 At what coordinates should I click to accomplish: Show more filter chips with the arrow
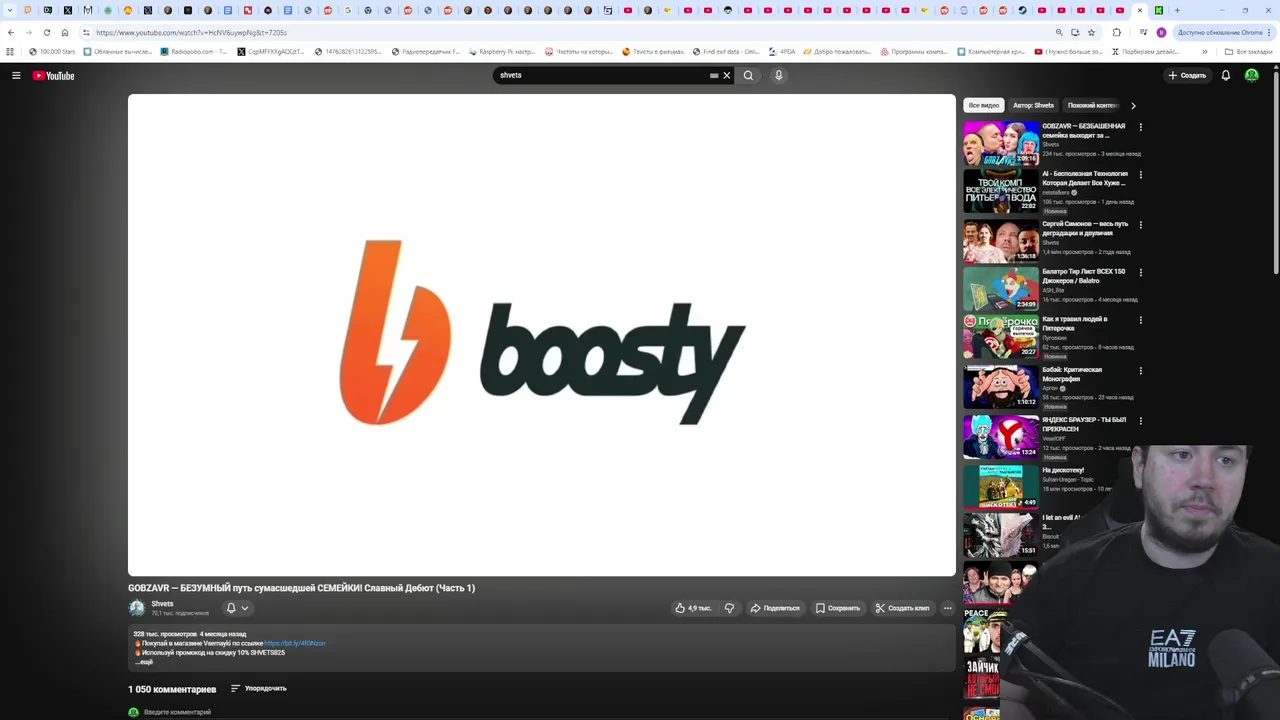[1133, 105]
